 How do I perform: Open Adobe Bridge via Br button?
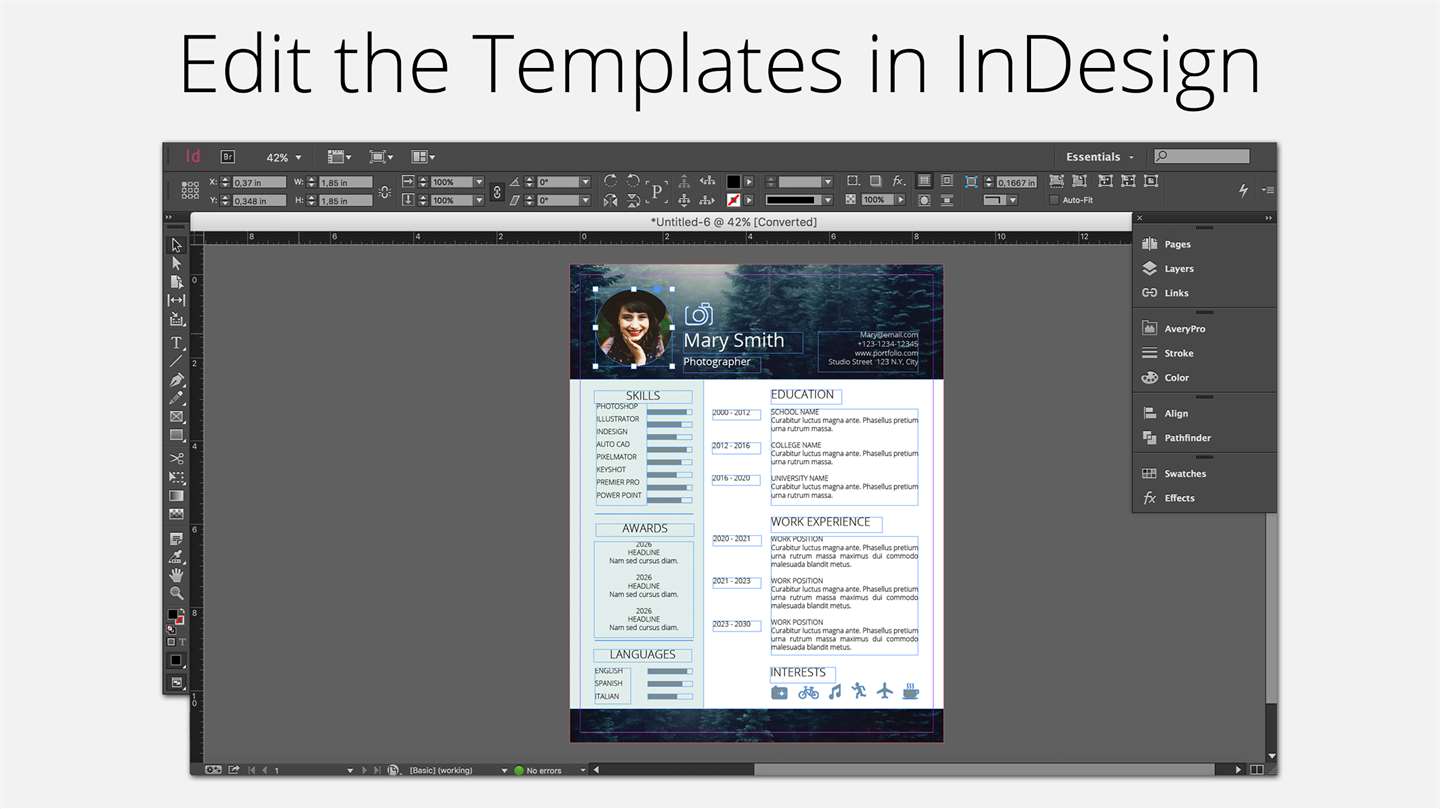[228, 157]
